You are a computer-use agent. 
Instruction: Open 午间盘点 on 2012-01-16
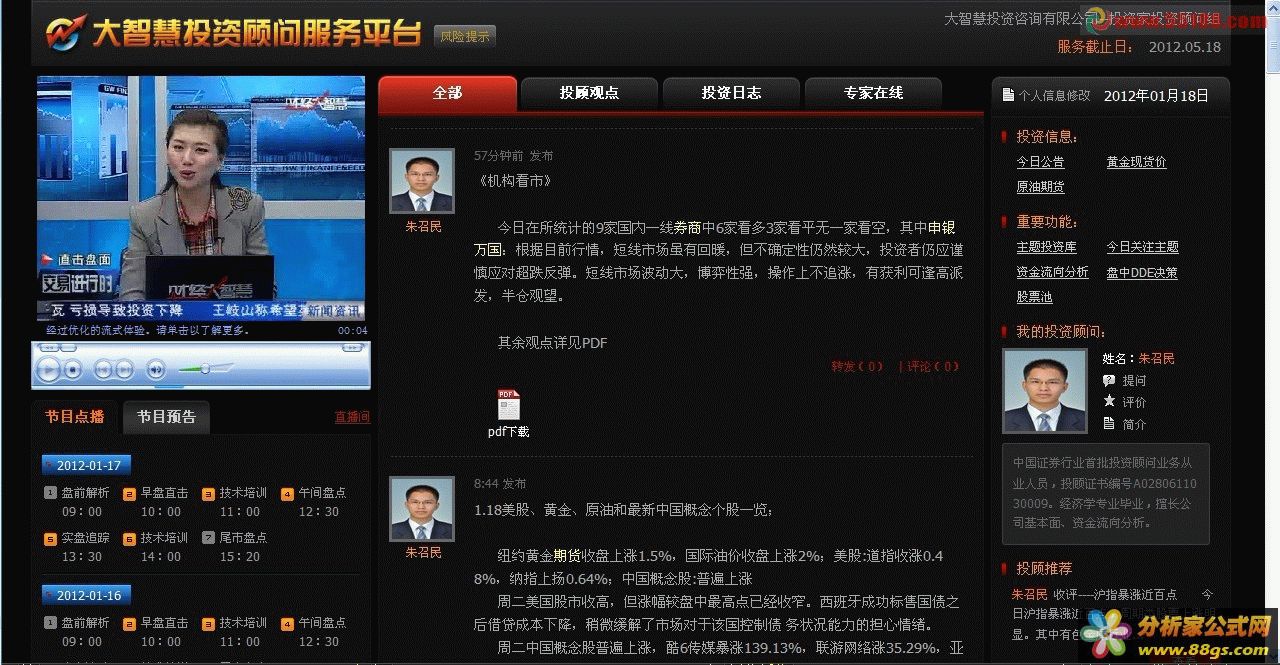pos(314,632)
